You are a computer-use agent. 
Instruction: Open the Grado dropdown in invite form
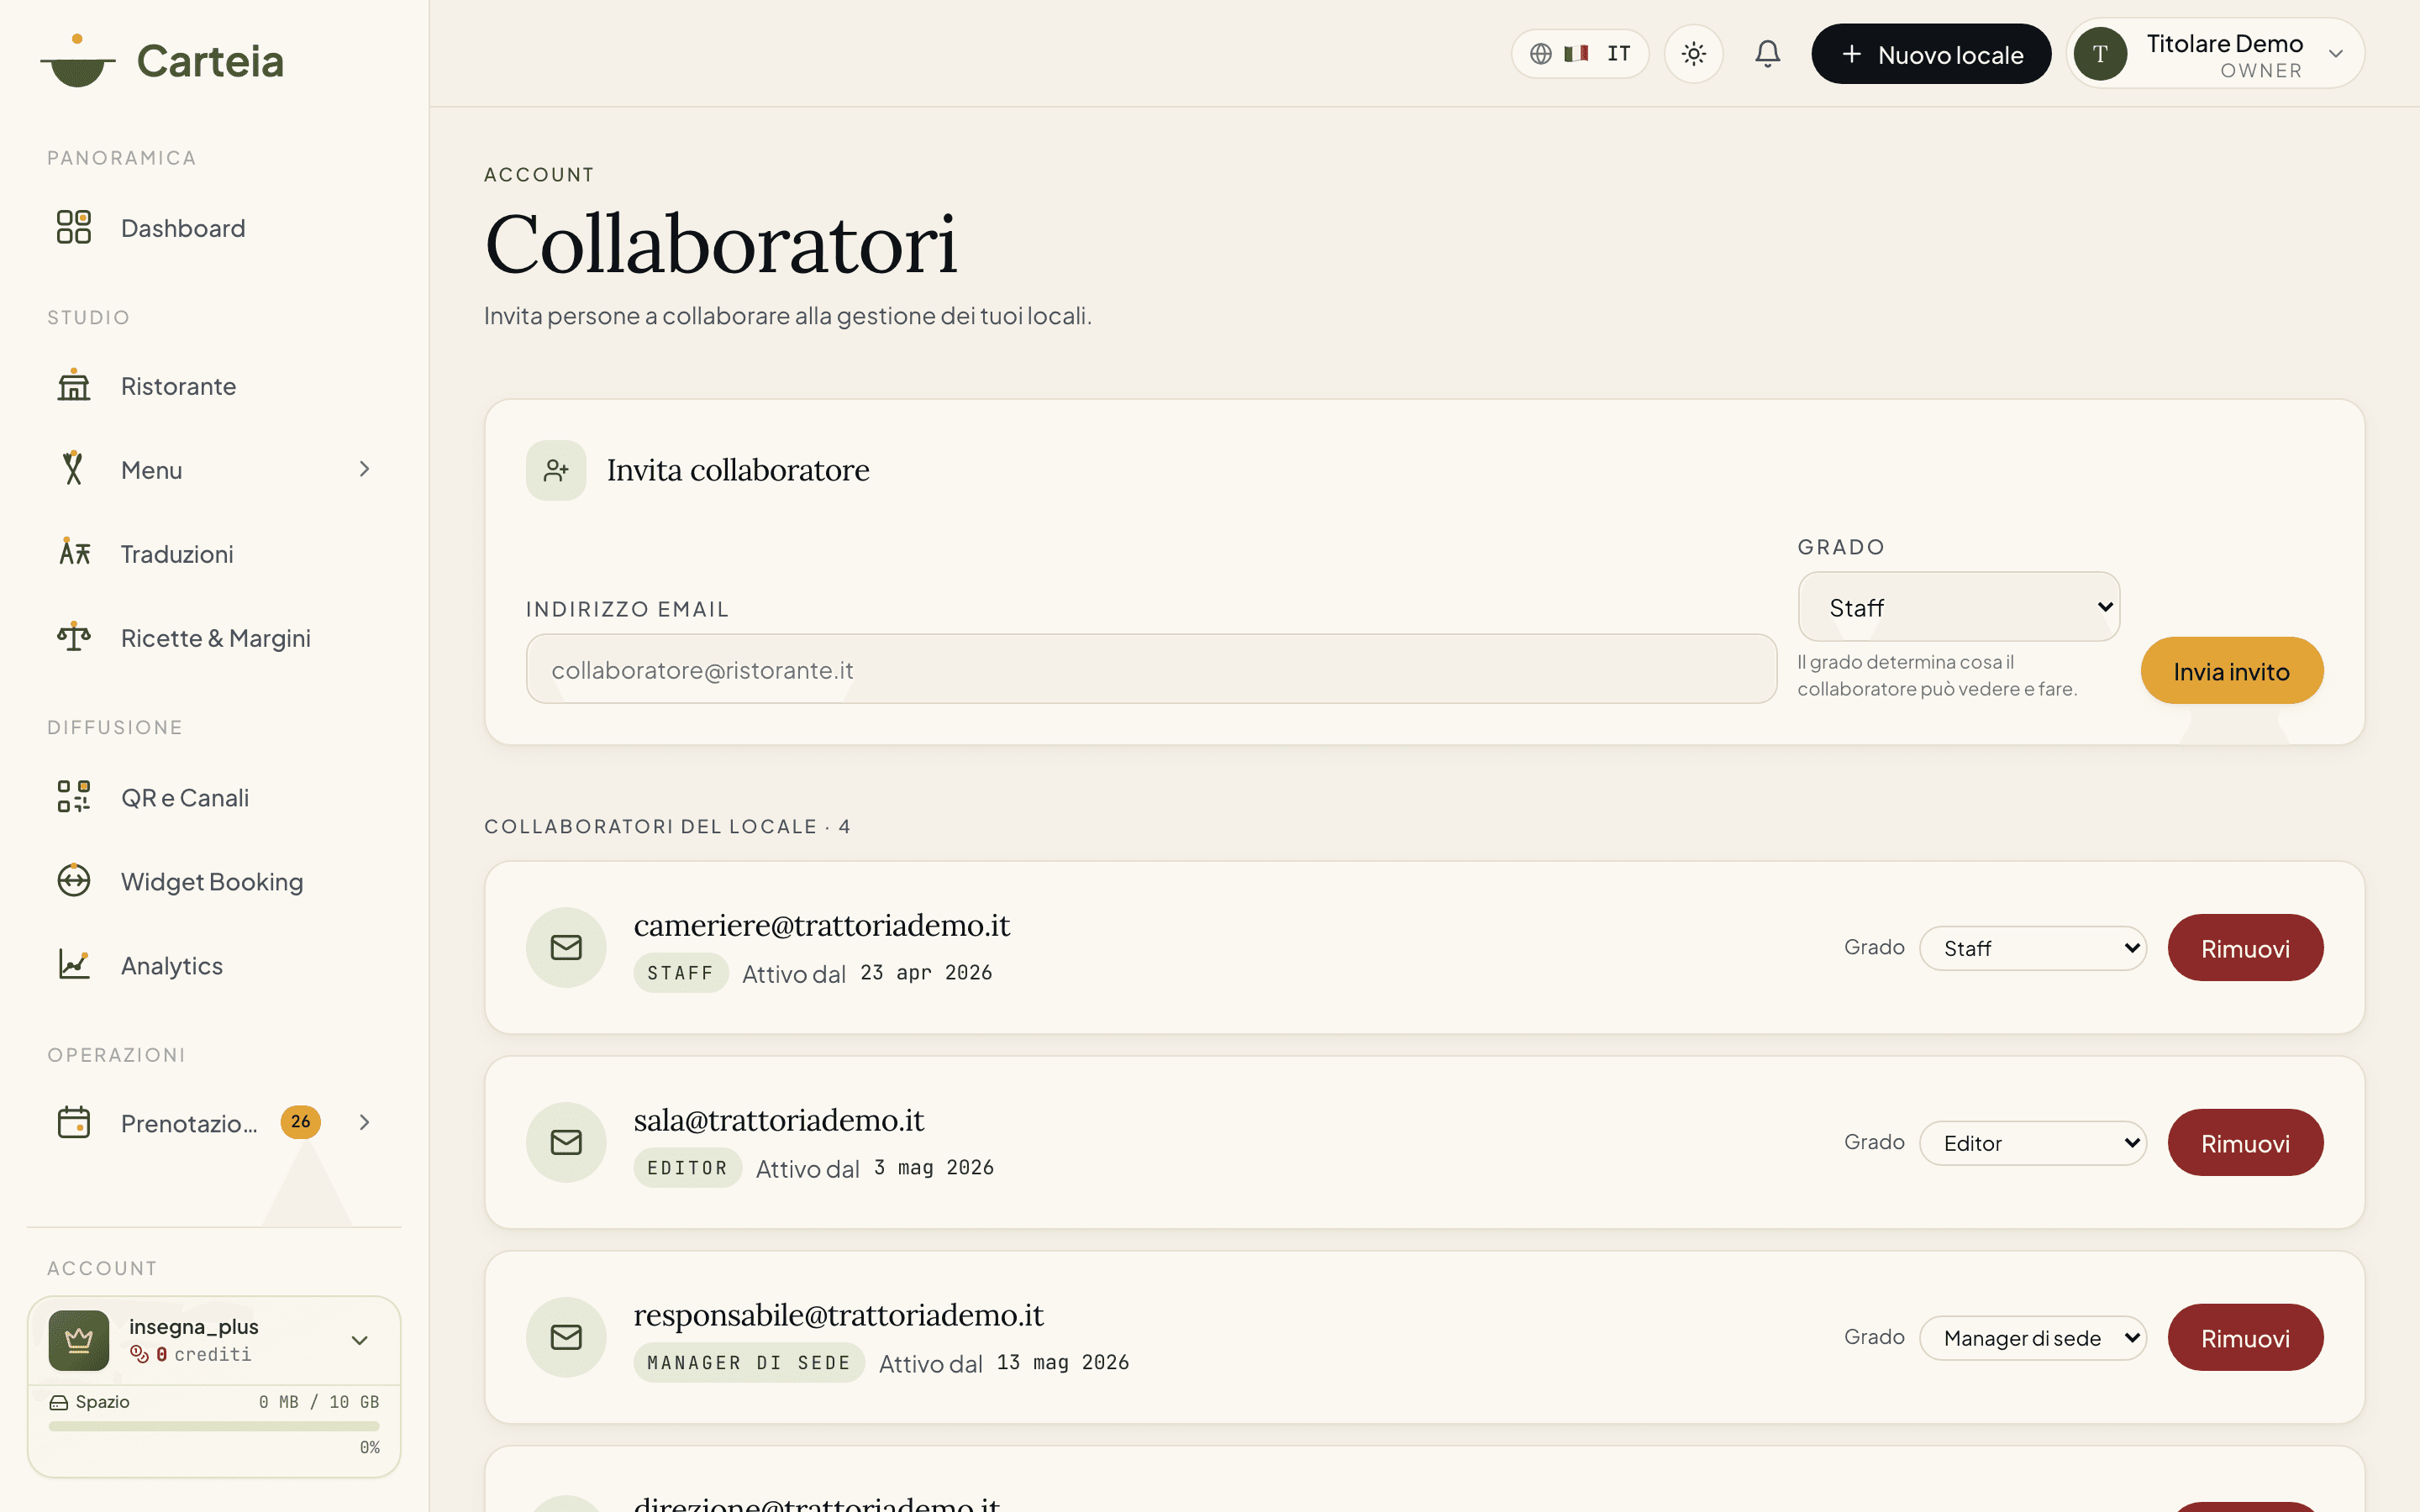pyautogui.click(x=1958, y=607)
